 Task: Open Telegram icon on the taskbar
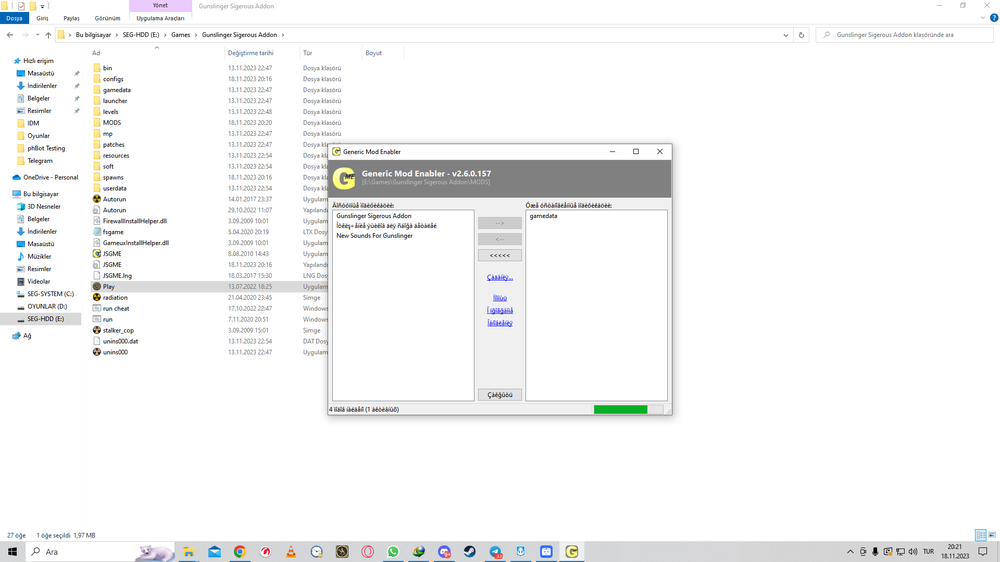click(496, 552)
